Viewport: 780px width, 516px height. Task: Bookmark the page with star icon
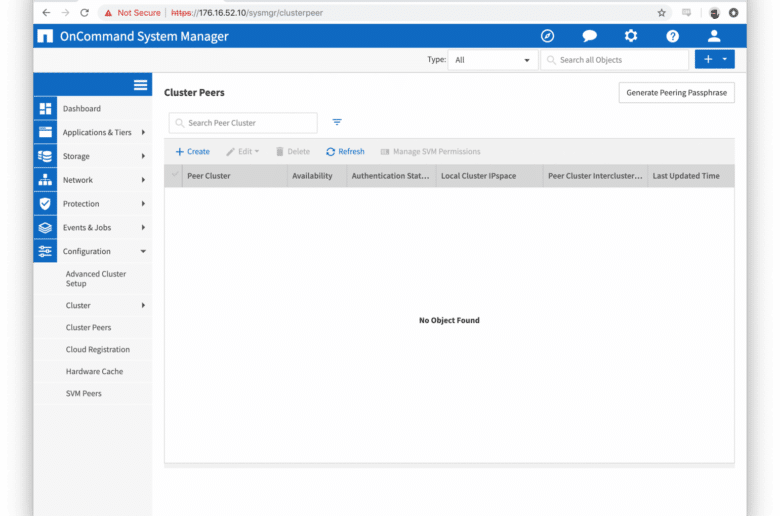coord(661,13)
